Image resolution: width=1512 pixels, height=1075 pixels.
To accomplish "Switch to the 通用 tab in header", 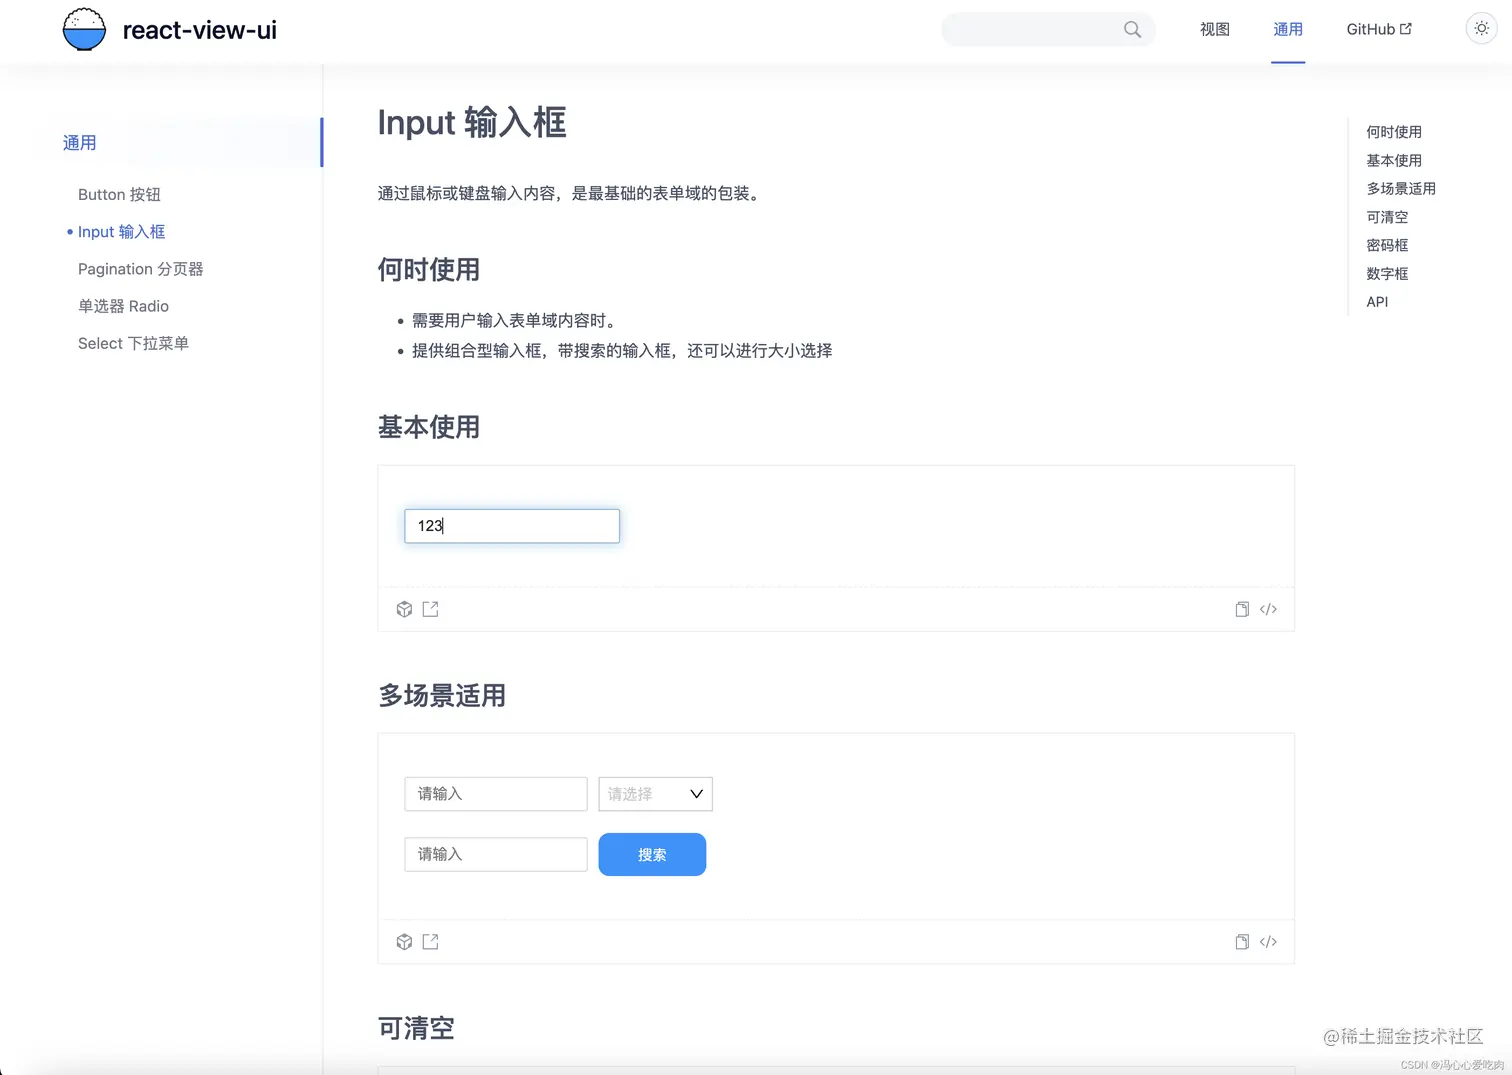I will tap(1288, 29).
